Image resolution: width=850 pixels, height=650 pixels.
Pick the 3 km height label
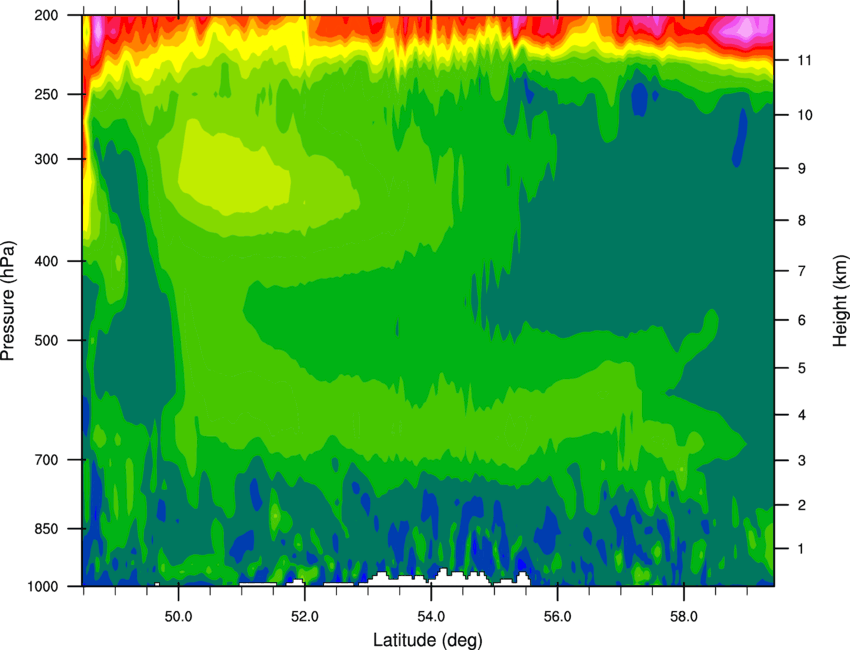(802, 461)
